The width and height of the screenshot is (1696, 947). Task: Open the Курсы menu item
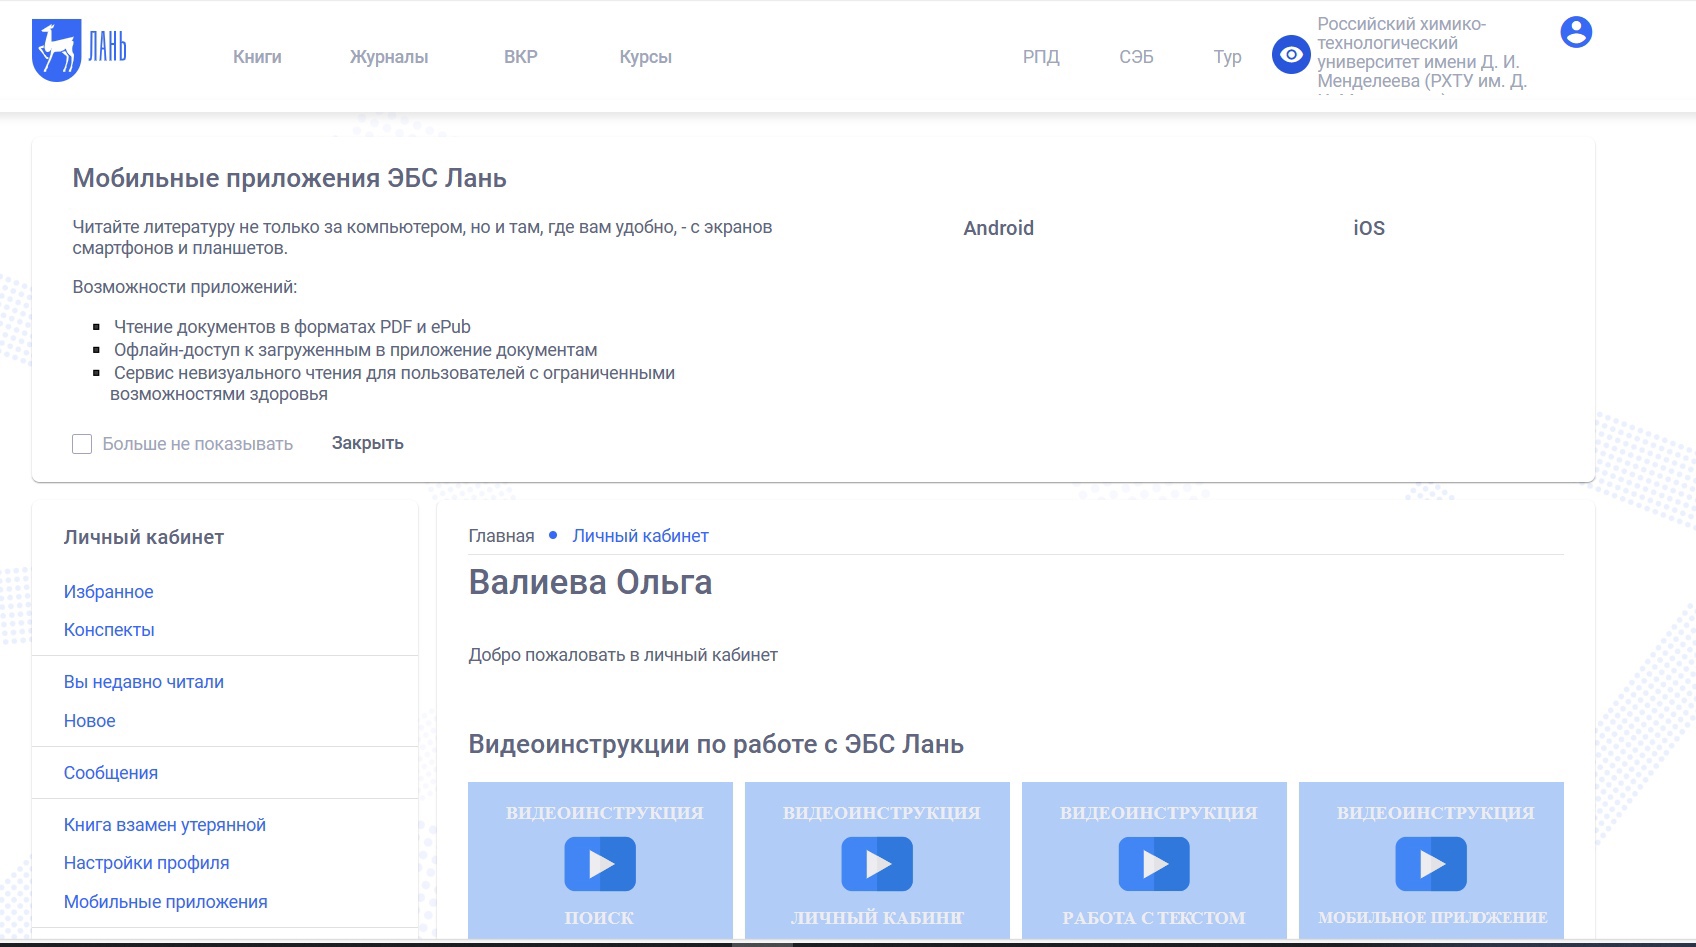click(x=646, y=57)
